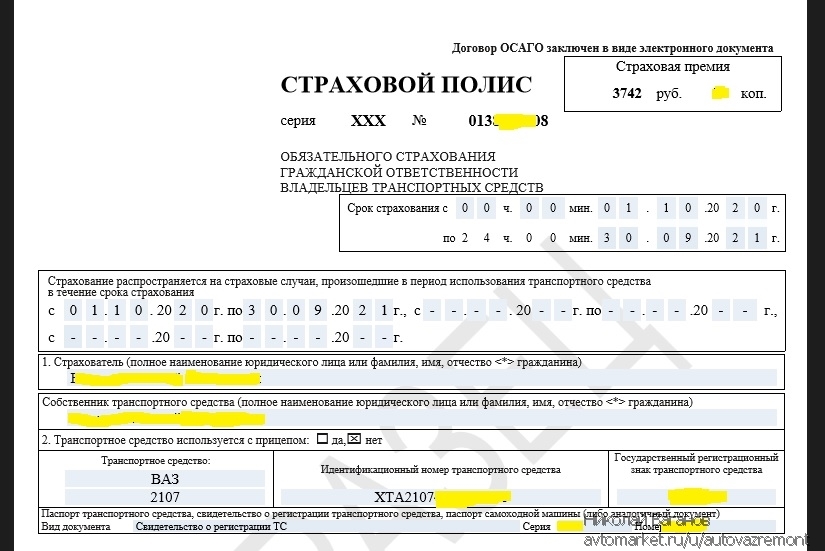The height and width of the screenshot is (551, 825).
Task: Select the policy series value 'XXX'
Action: [368, 121]
